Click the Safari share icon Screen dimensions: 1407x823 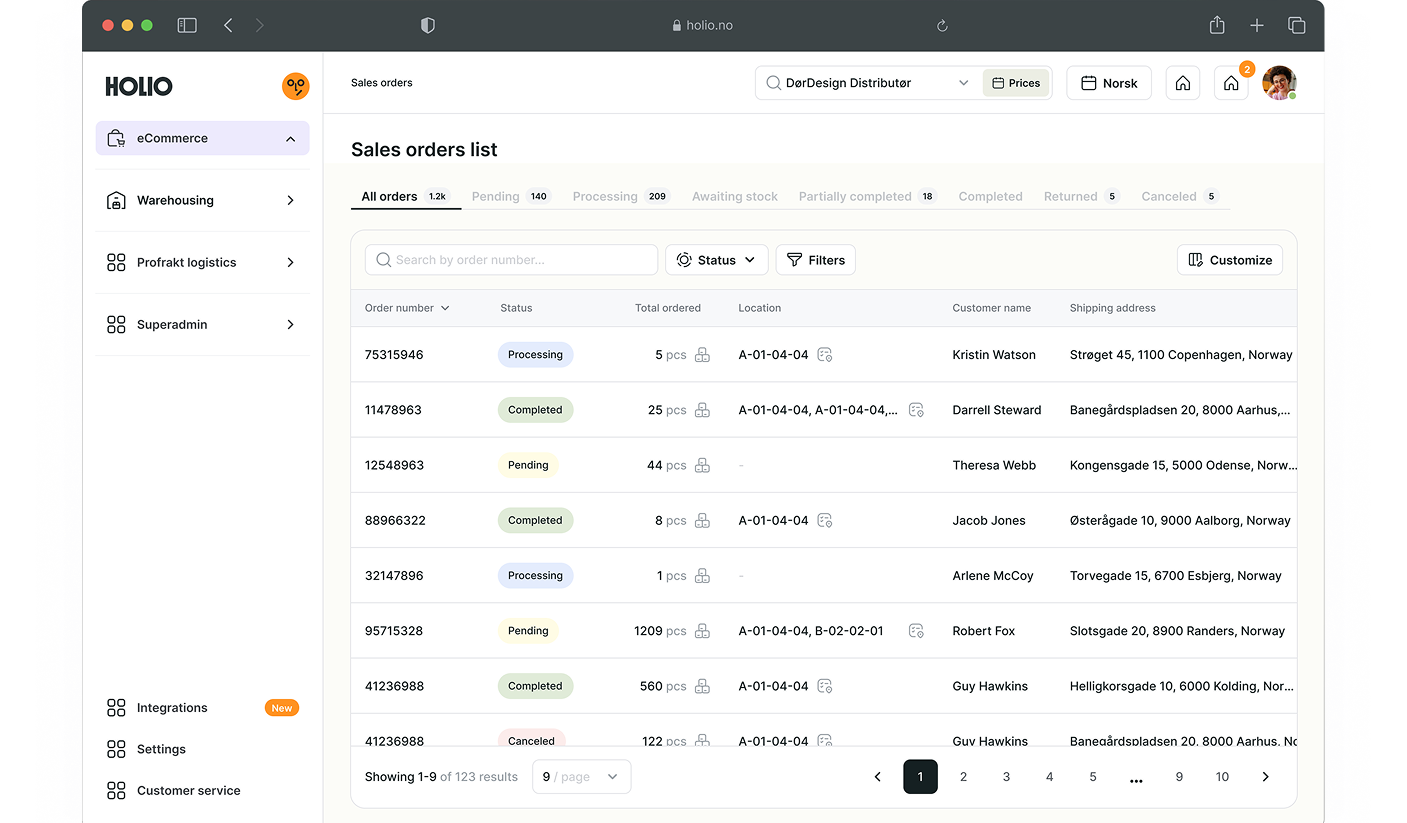click(x=1217, y=25)
